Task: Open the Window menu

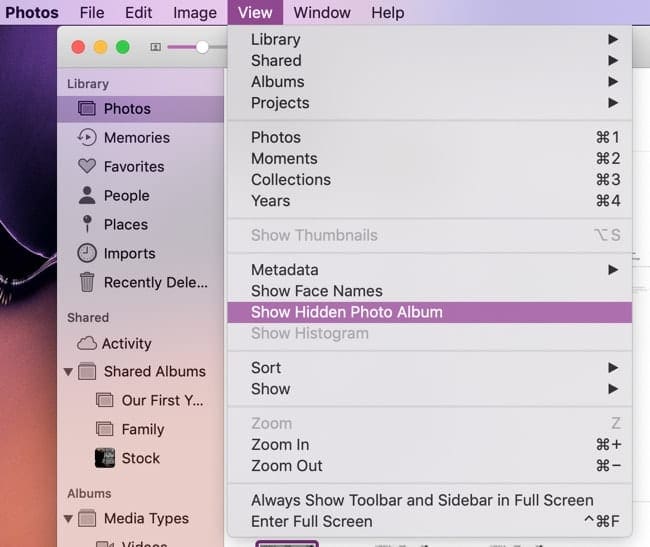Action: tap(322, 12)
